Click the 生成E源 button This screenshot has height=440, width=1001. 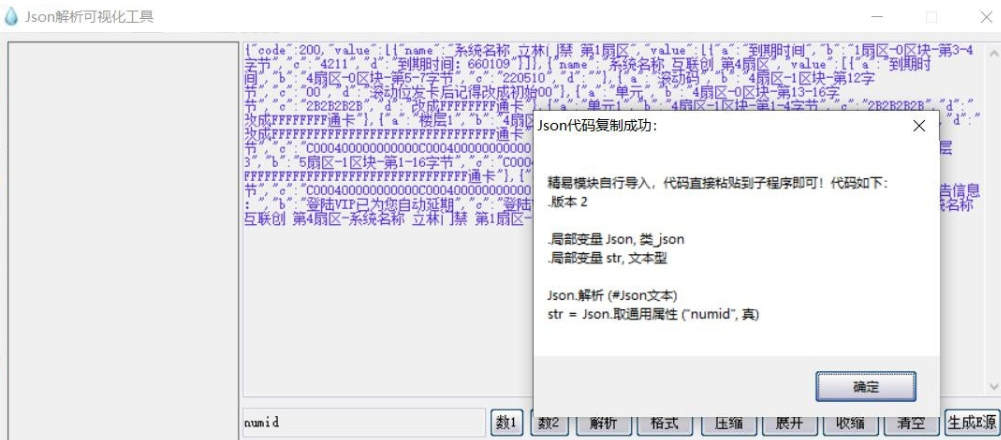click(x=971, y=423)
